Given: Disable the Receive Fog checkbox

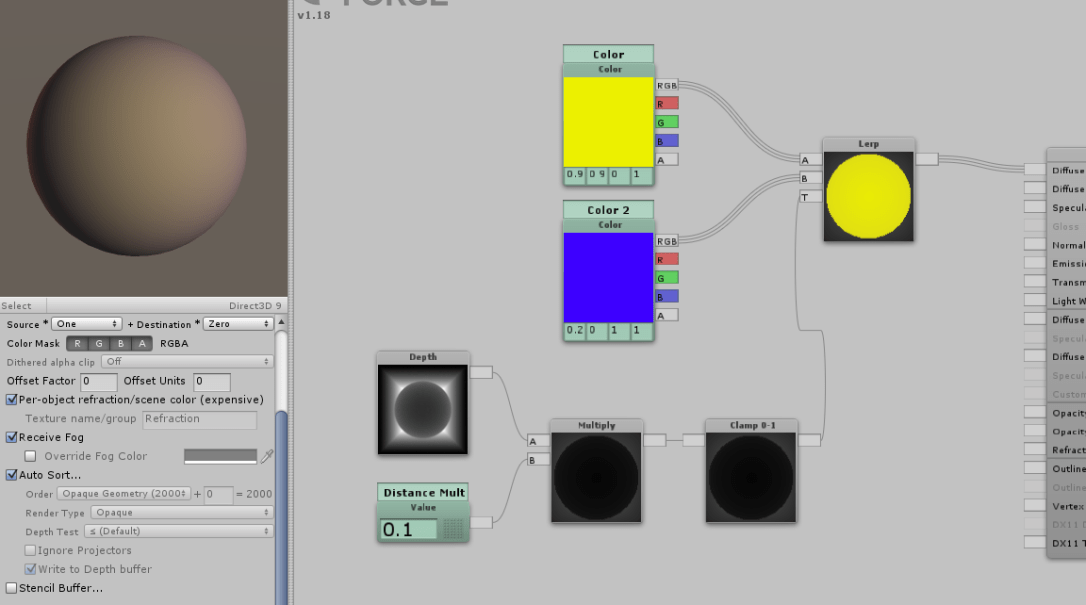Looking at the screenshot, I should pyautogui.click(x=12, y=437).
